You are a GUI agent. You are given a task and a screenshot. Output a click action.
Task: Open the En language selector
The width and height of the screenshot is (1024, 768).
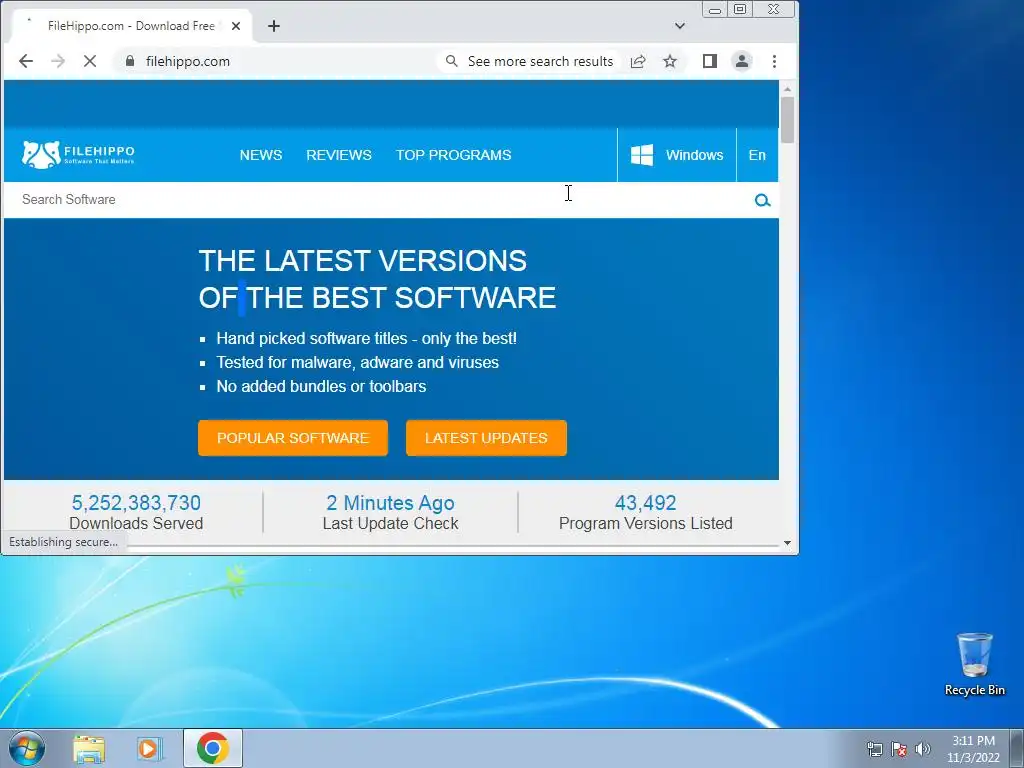757,155
